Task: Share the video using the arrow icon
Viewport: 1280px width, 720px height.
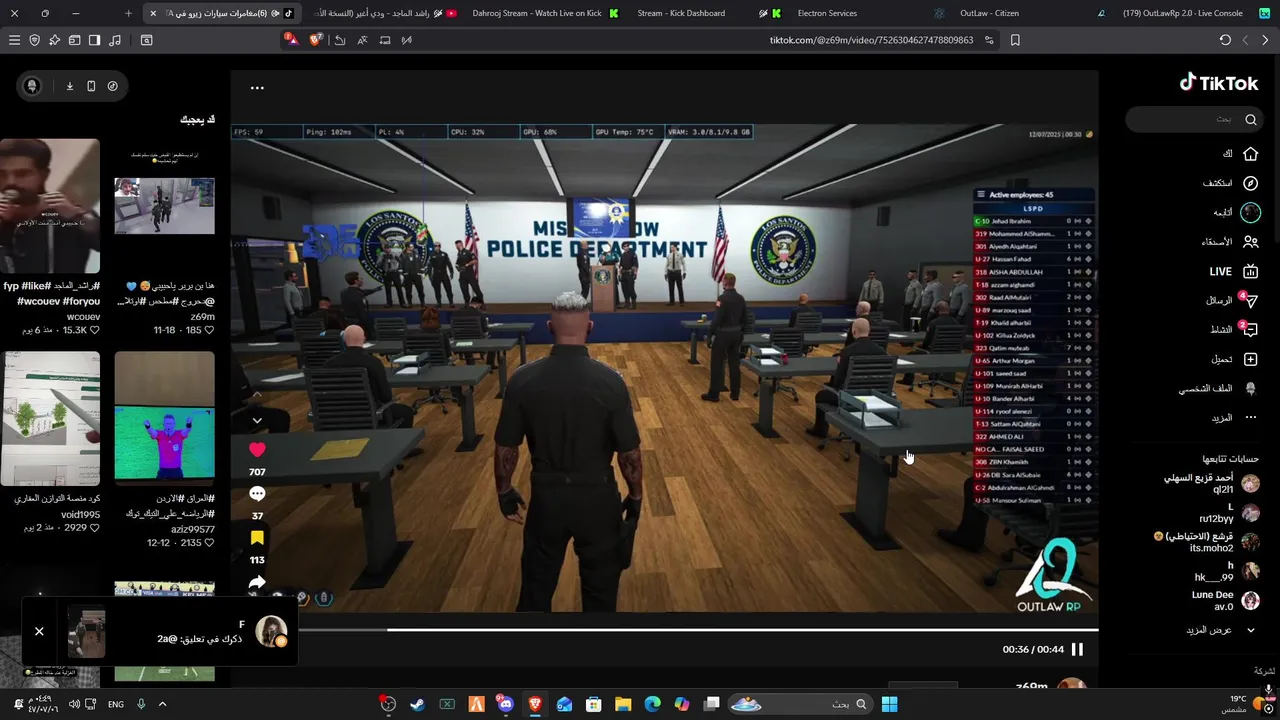Action: (257, 582)
